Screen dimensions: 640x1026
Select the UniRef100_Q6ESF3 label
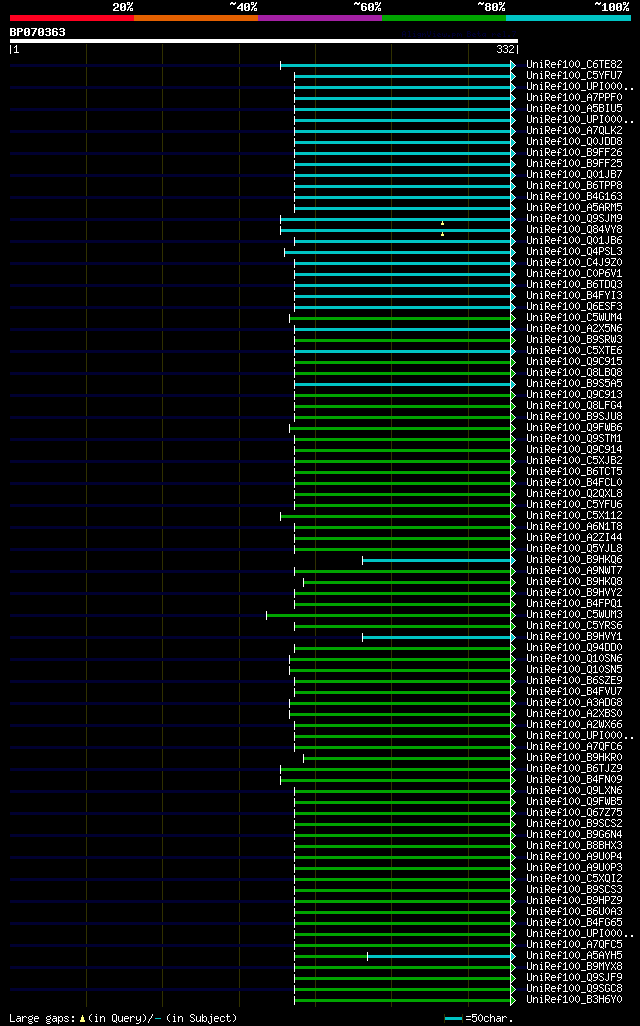[x=575, y=306]
